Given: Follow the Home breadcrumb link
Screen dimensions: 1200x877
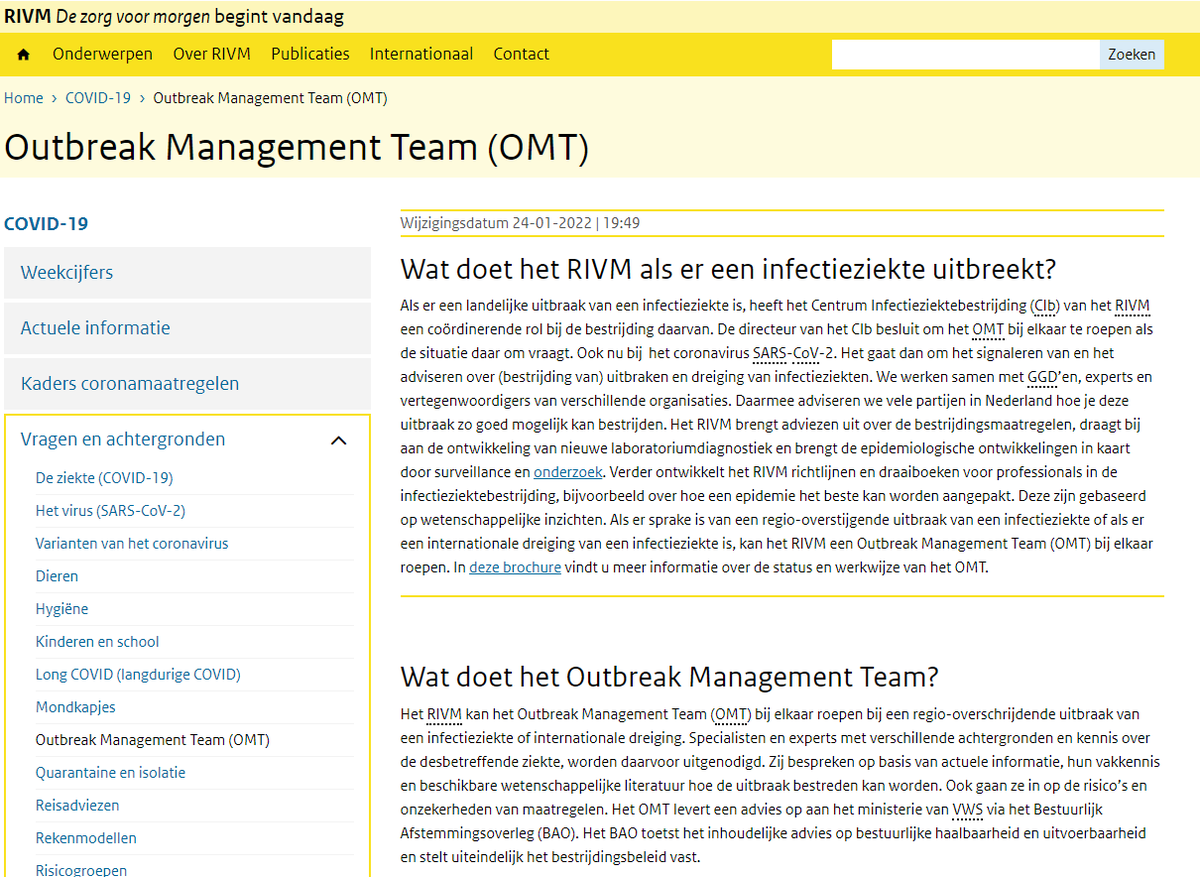Looking at the screenshot, I should coord(24,98).
